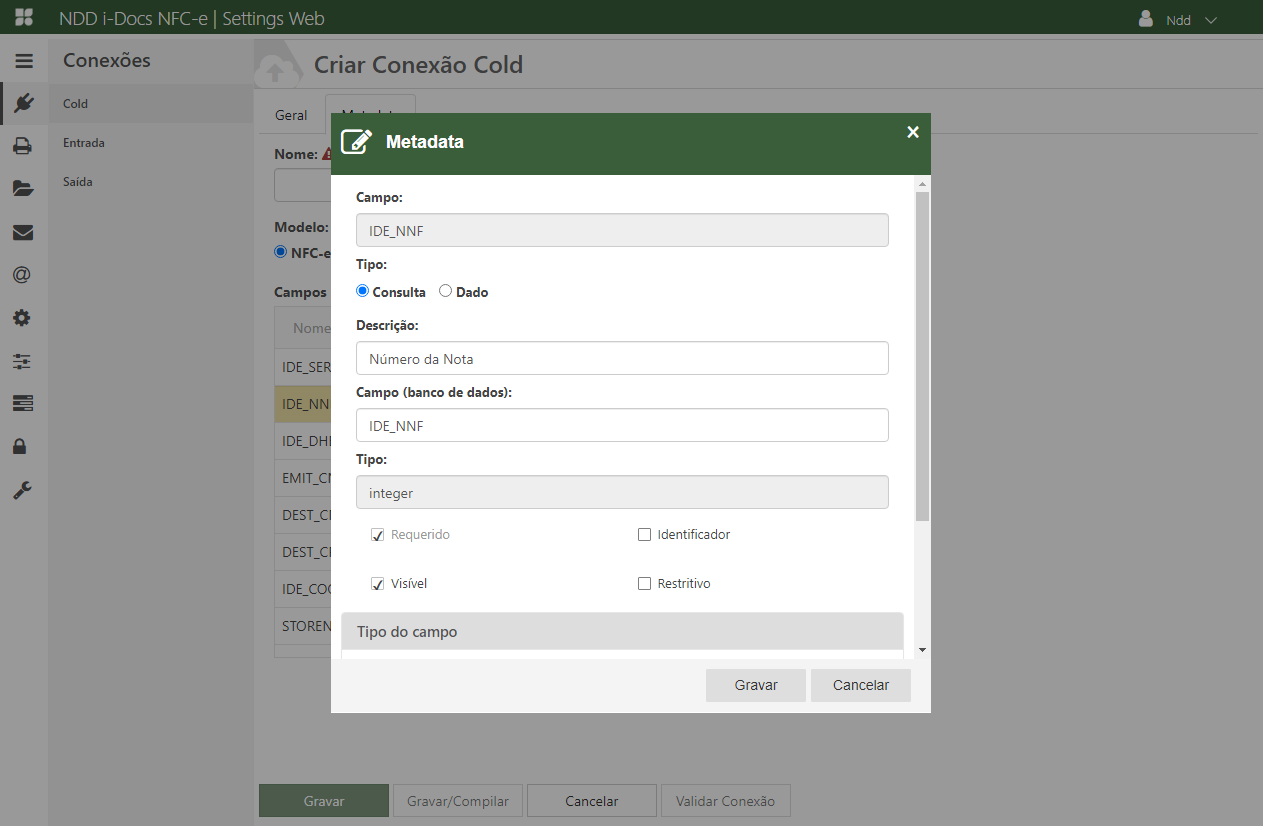Open the printer icon in sidebar
The width and height of the screenshot is (1263, 826).
coord(23,146)
